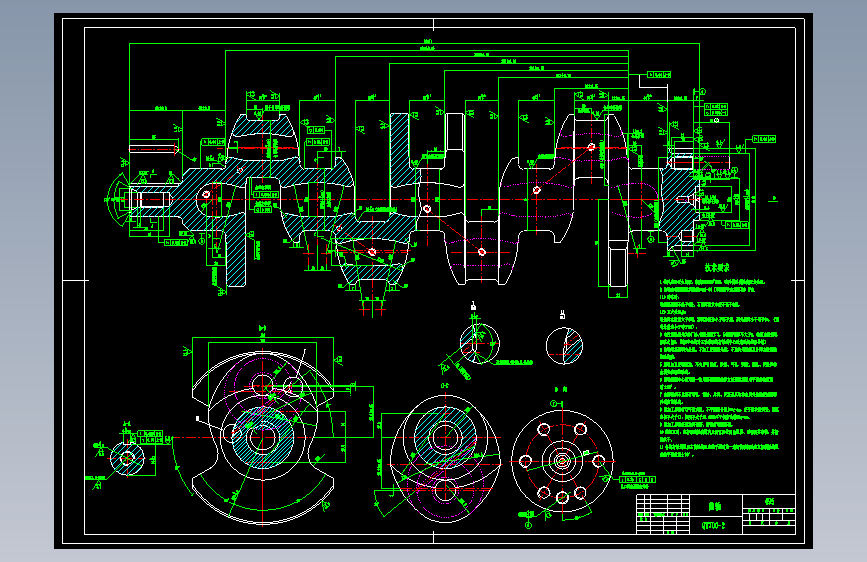Click the large counterweight section view at bottom left
Viewport: 867px width, 562px height.
[263, 437]
